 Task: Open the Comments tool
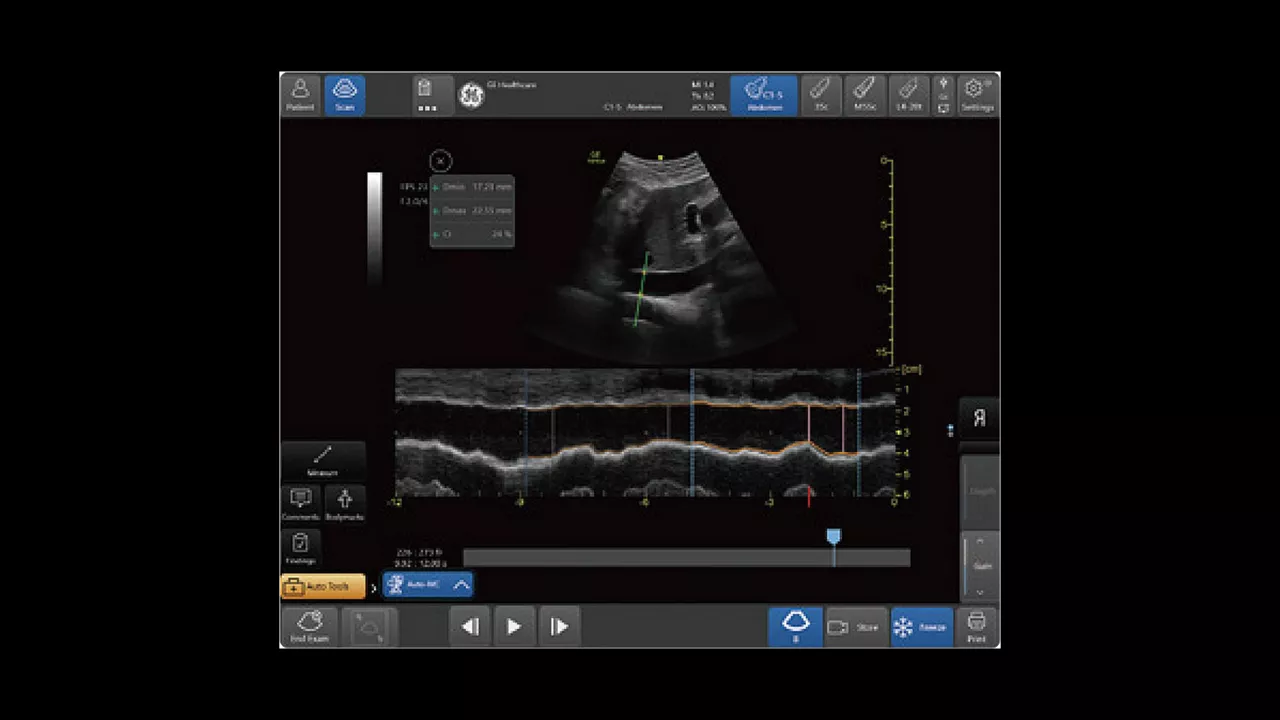click(x=301, y=503)
